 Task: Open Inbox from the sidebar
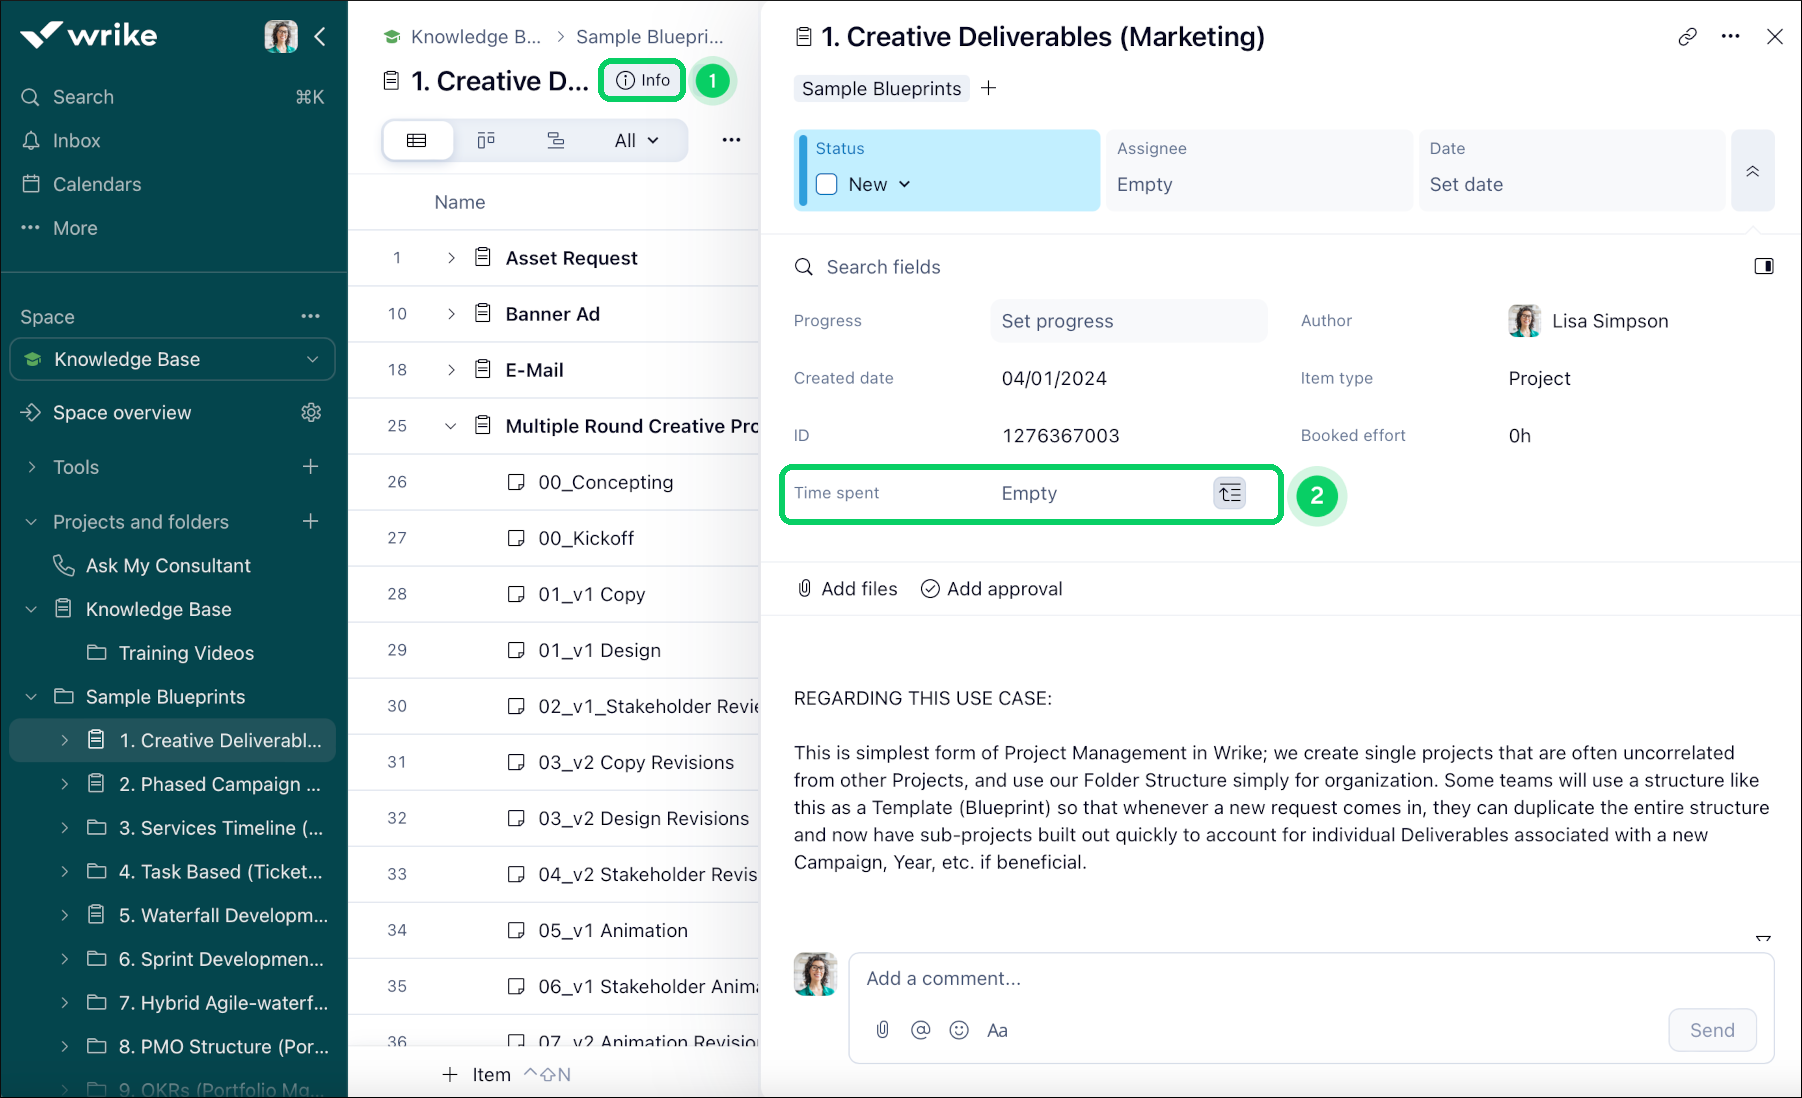point(76,141)
